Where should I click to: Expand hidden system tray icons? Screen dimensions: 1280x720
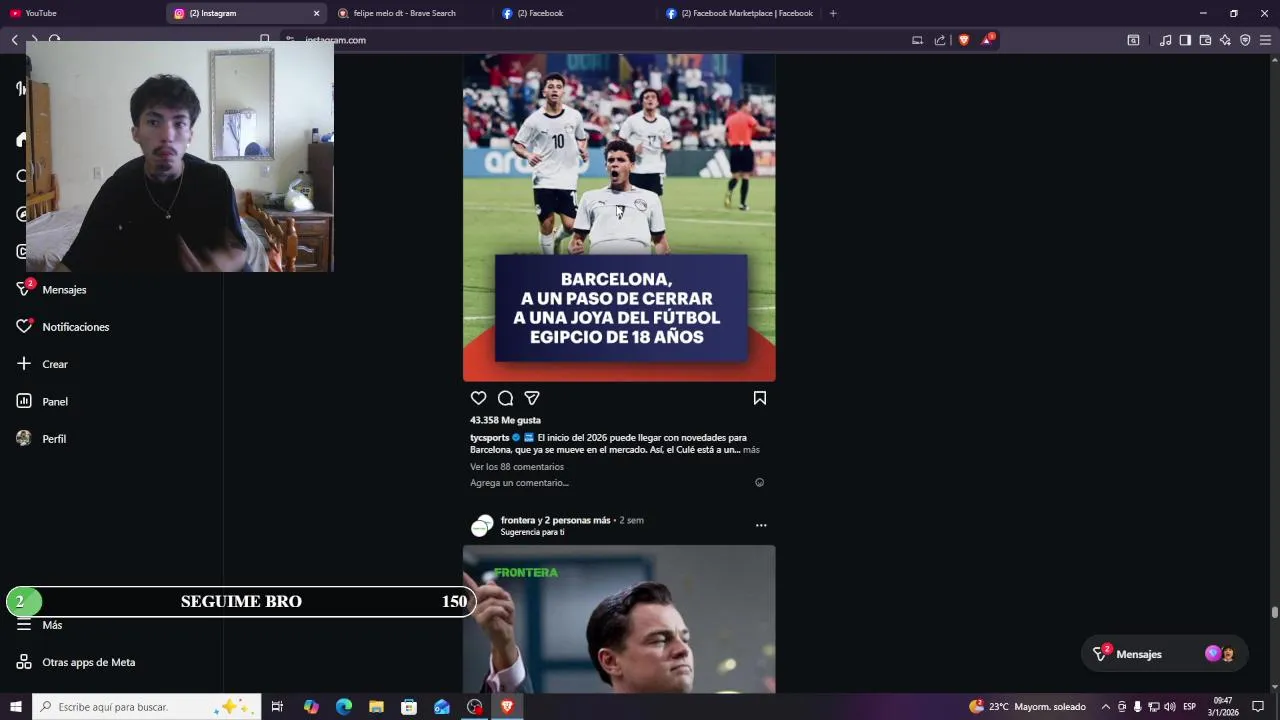pos(1105,707)
